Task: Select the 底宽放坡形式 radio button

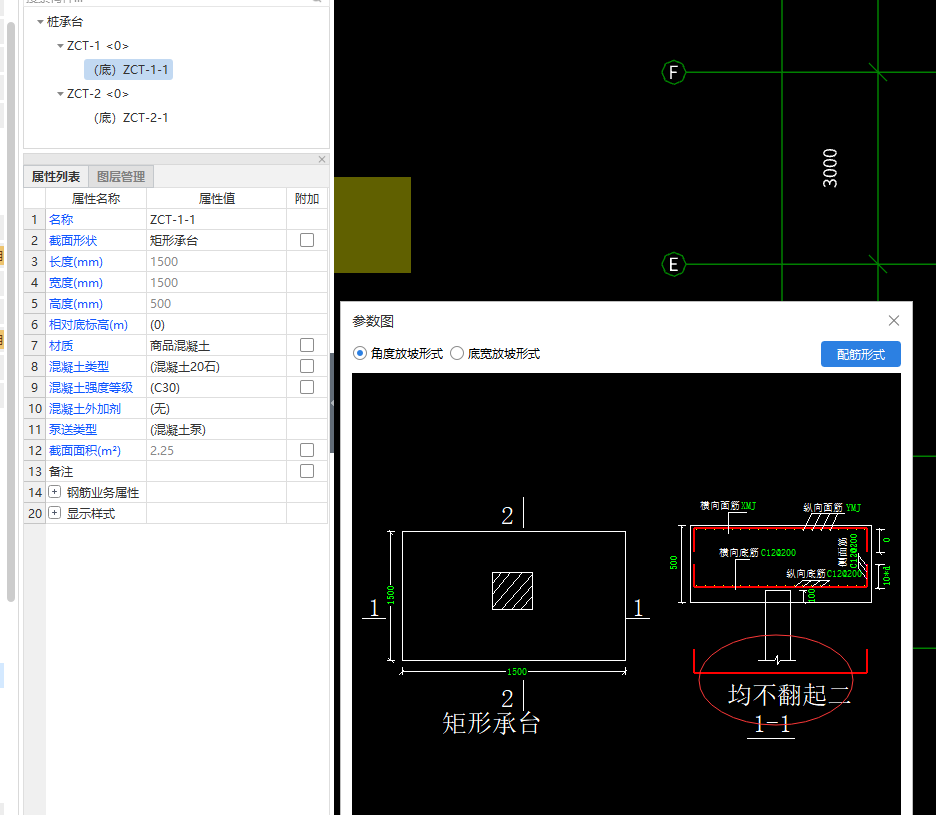Action: (x=457, y=353)
